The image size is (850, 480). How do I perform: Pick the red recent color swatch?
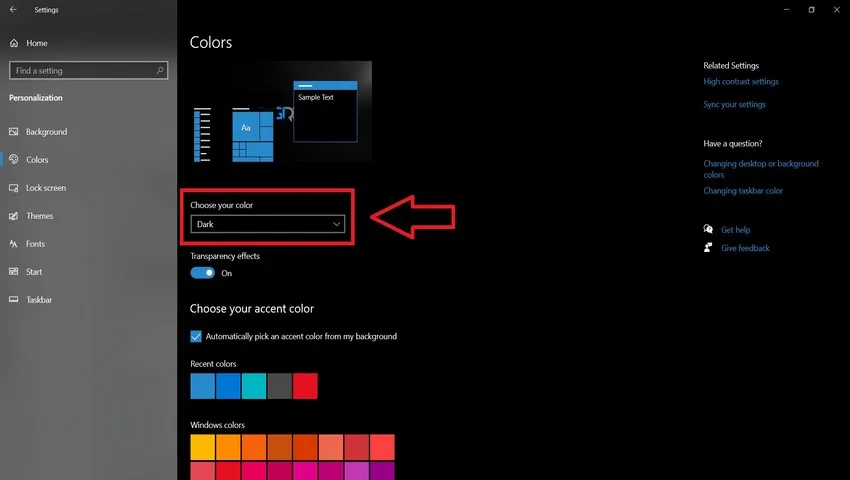coord(305,386)
